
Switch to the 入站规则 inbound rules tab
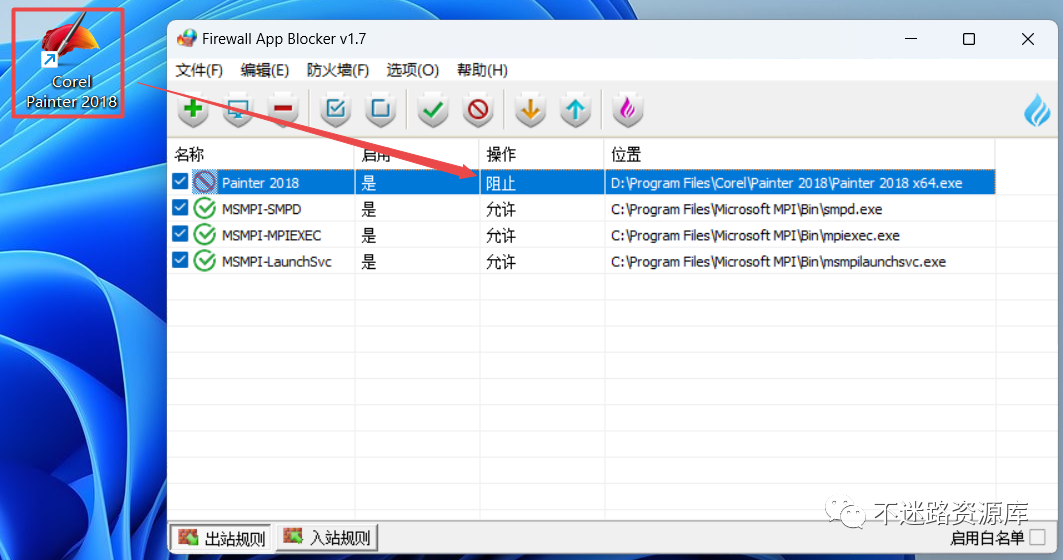(327, 538)
